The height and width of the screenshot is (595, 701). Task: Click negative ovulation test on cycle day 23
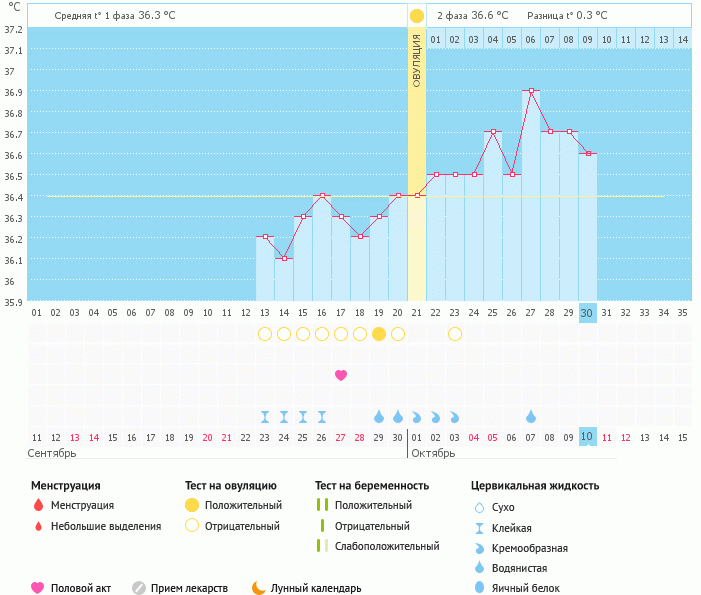click(455, 334)
